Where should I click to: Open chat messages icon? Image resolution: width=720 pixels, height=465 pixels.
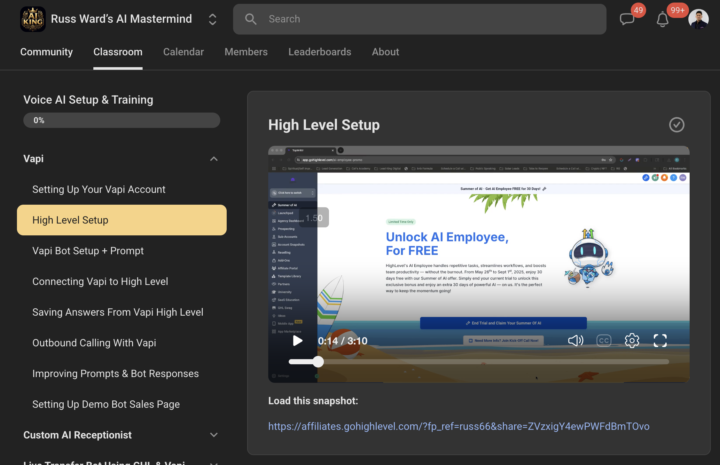(627, 19)
